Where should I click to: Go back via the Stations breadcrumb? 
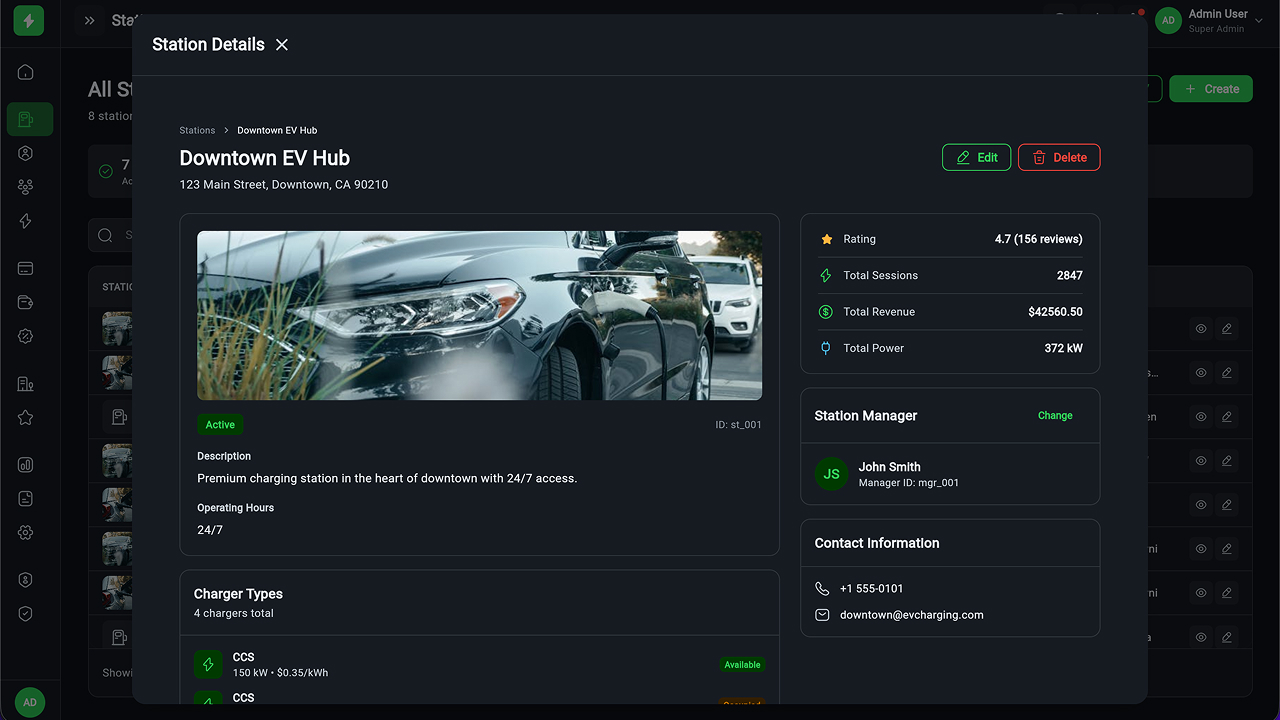(197, 131)
